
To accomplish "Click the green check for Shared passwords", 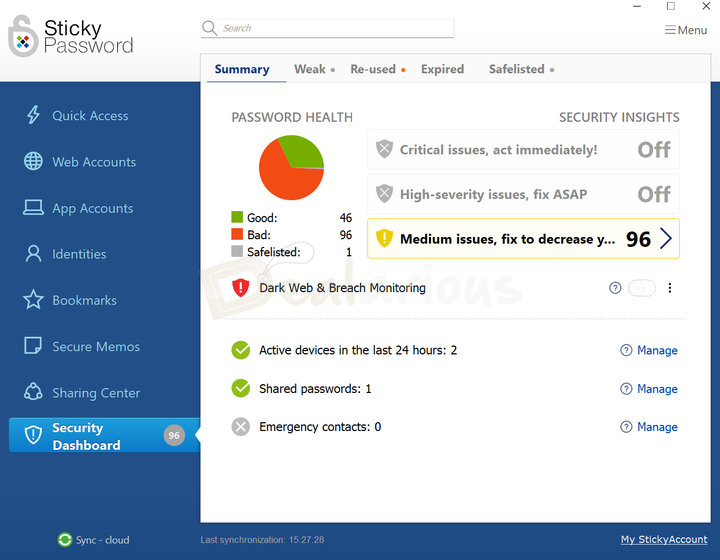I will 241,388.
